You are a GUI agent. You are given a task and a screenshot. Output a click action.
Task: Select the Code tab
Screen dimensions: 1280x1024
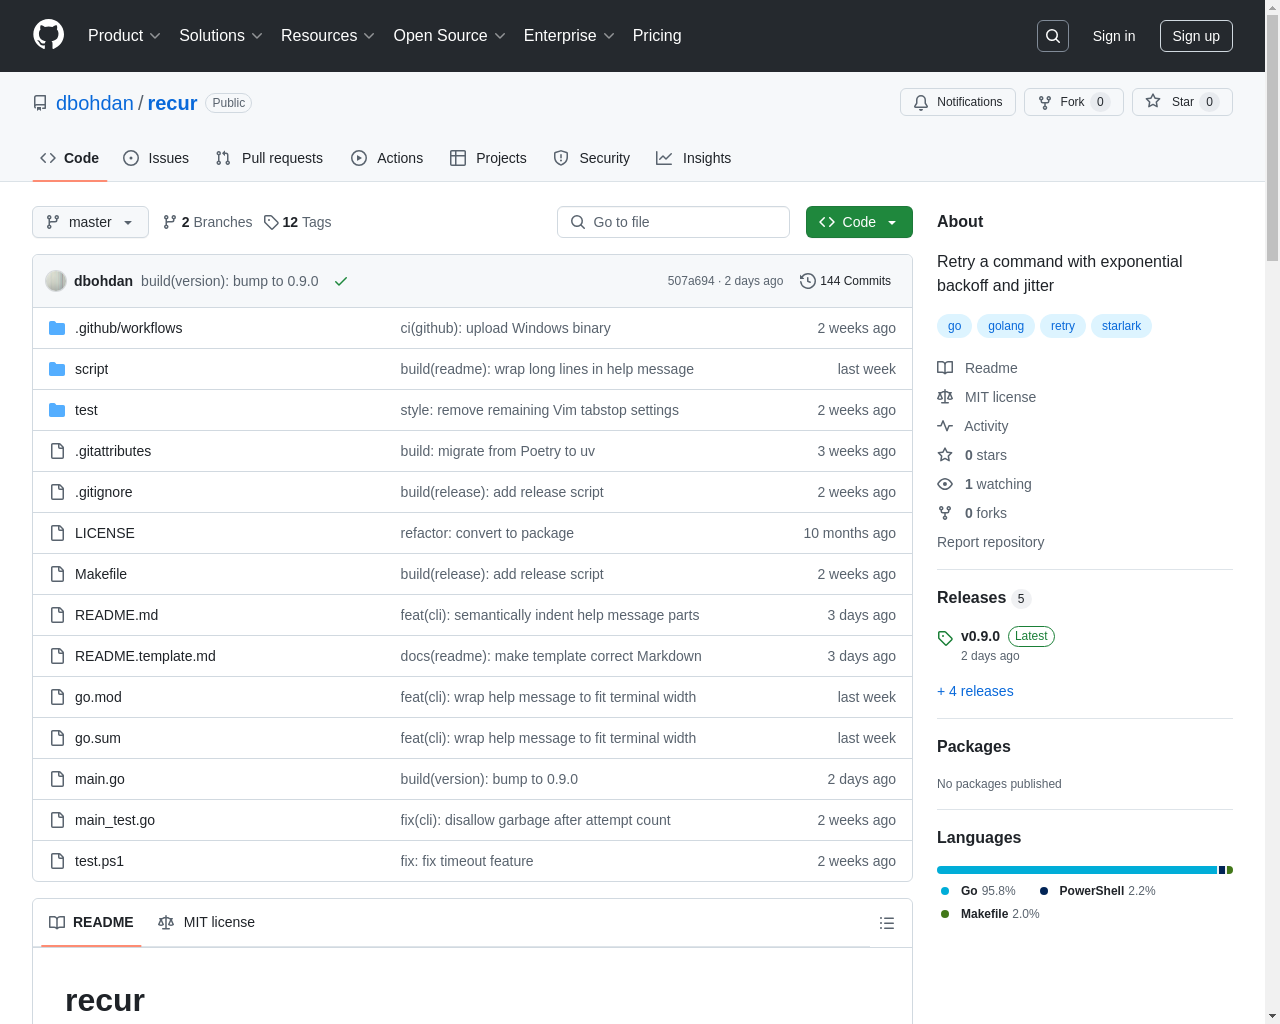click(70, 158)
